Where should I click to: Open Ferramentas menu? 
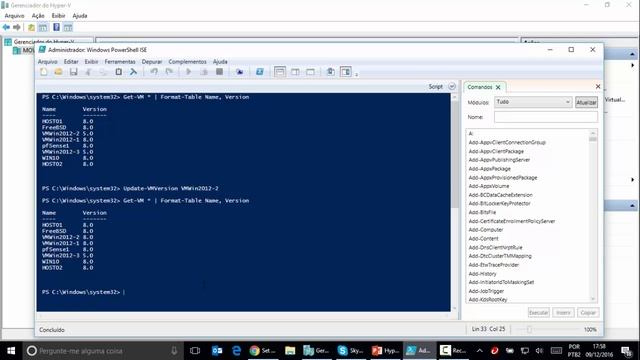pos(120,62)
